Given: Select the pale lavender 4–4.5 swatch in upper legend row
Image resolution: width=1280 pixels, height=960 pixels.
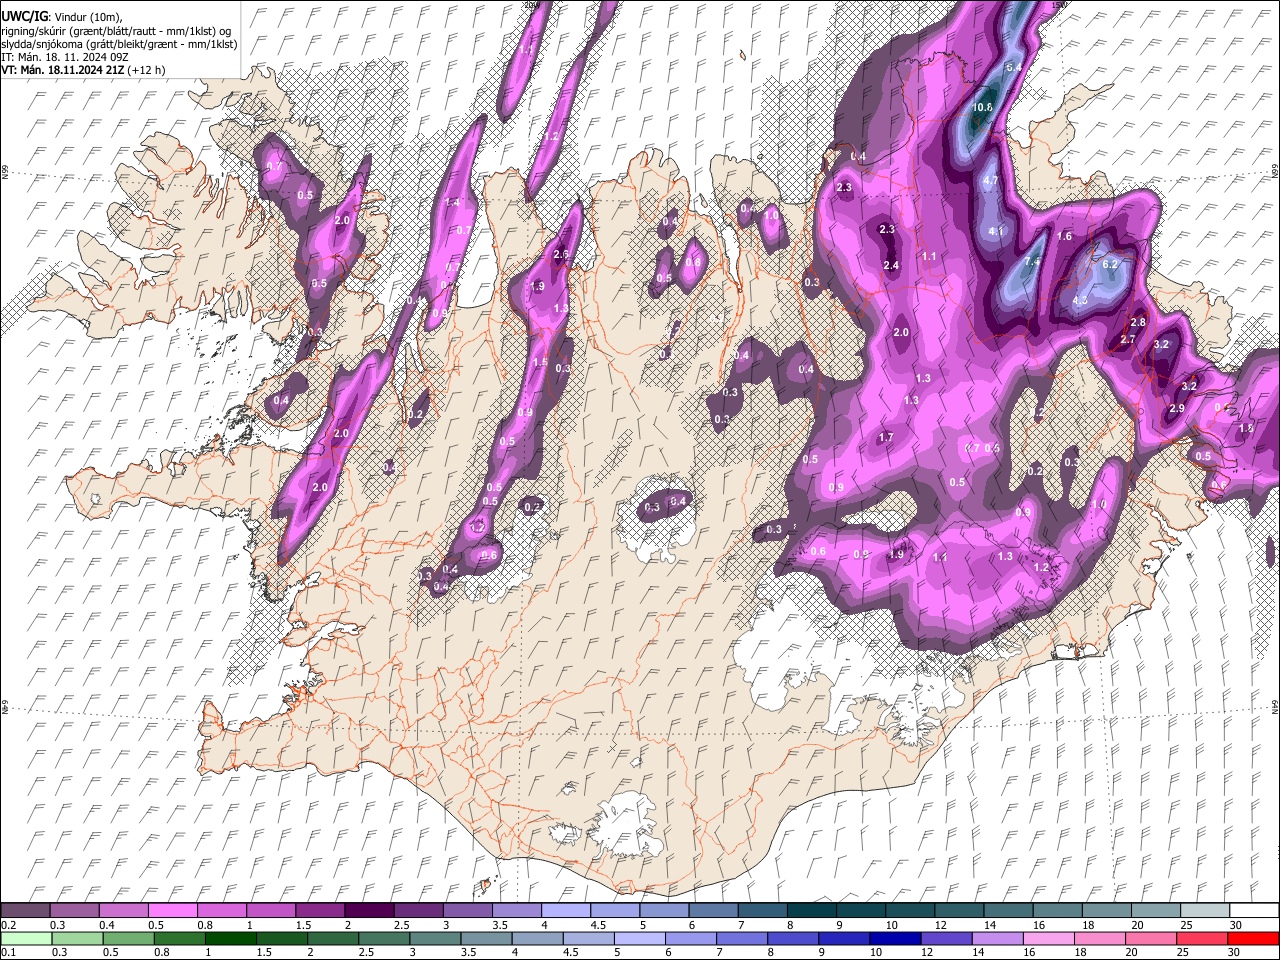Looking at the screenshot, I should 565,911.
